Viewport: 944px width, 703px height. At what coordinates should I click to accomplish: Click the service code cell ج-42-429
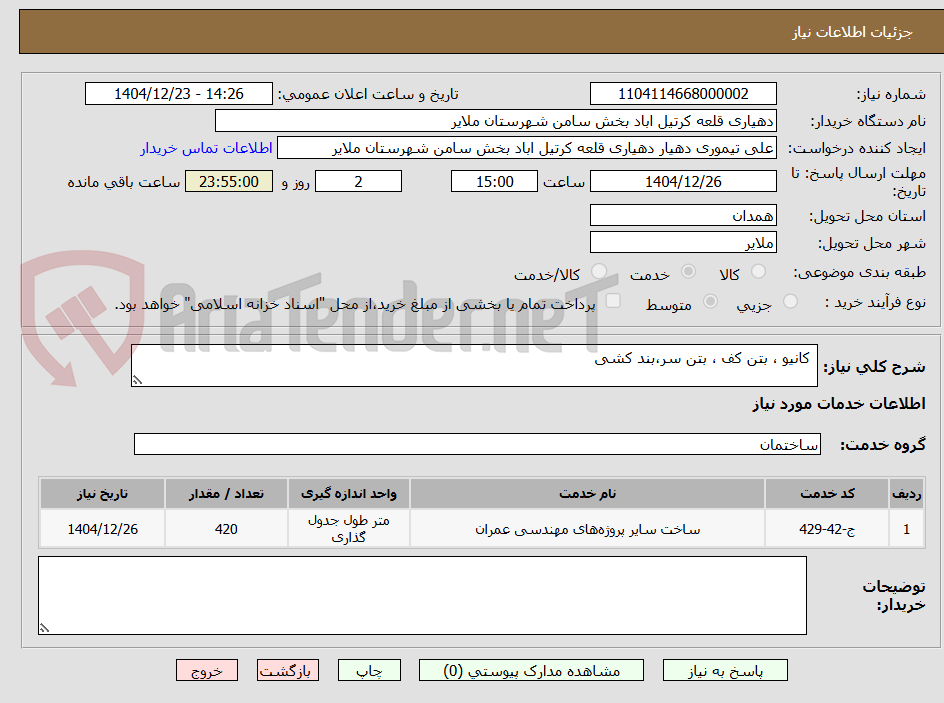pos(827,529)
